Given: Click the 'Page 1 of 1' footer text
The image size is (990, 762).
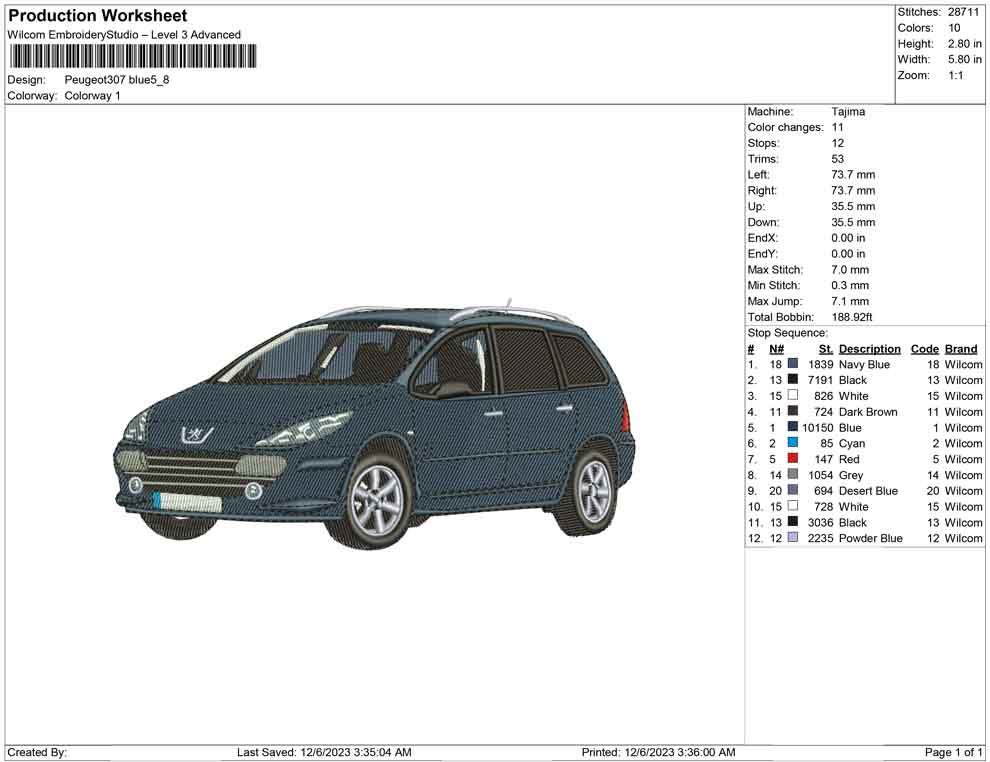Looking at the screenshot, I should (953, 752).
